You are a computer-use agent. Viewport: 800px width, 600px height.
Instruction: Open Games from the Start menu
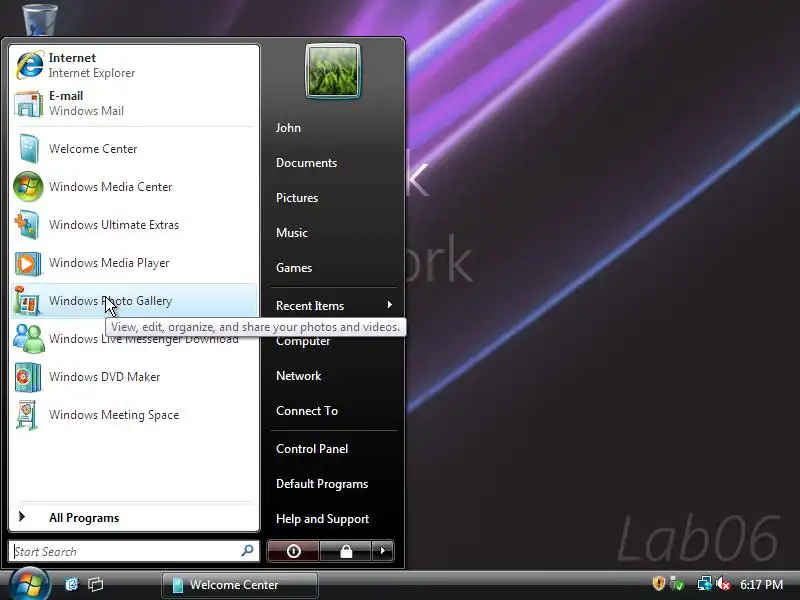[293, 268]
